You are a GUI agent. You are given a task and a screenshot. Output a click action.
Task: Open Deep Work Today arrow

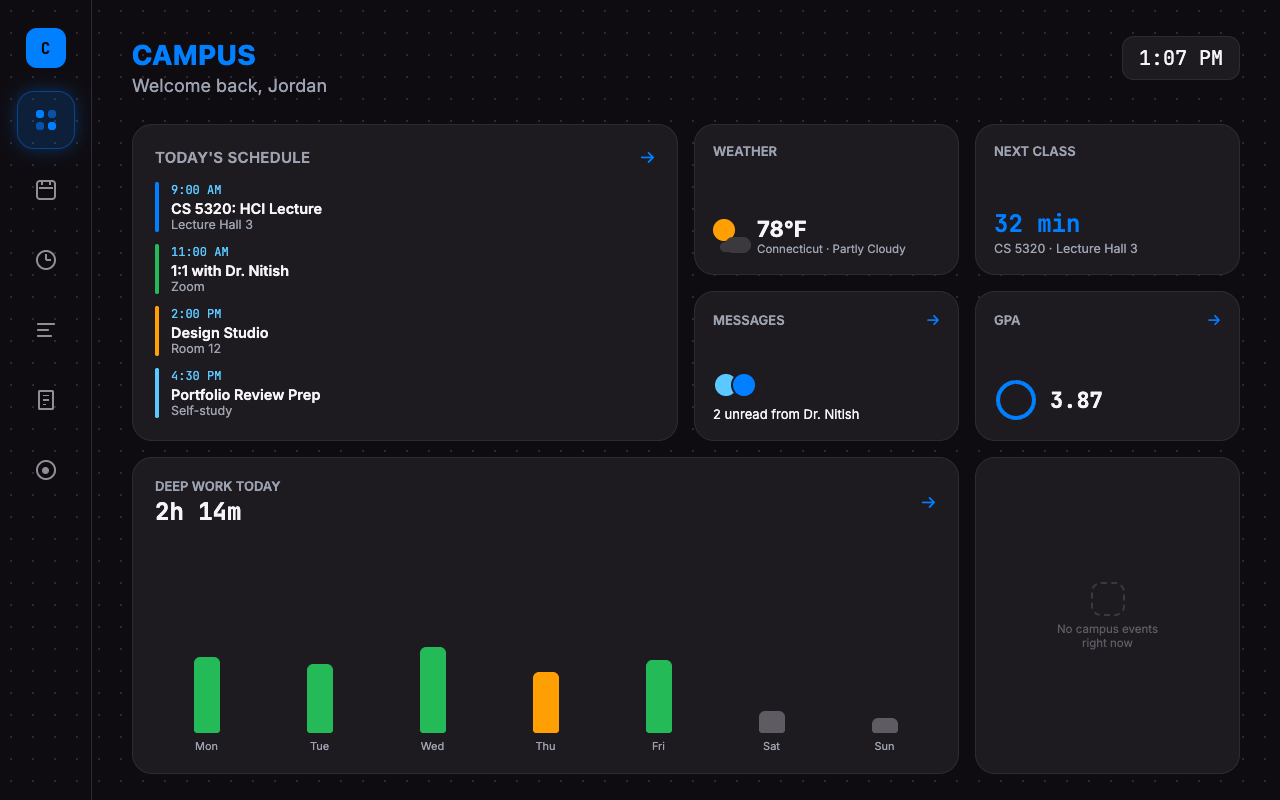(x=928, y=502)
